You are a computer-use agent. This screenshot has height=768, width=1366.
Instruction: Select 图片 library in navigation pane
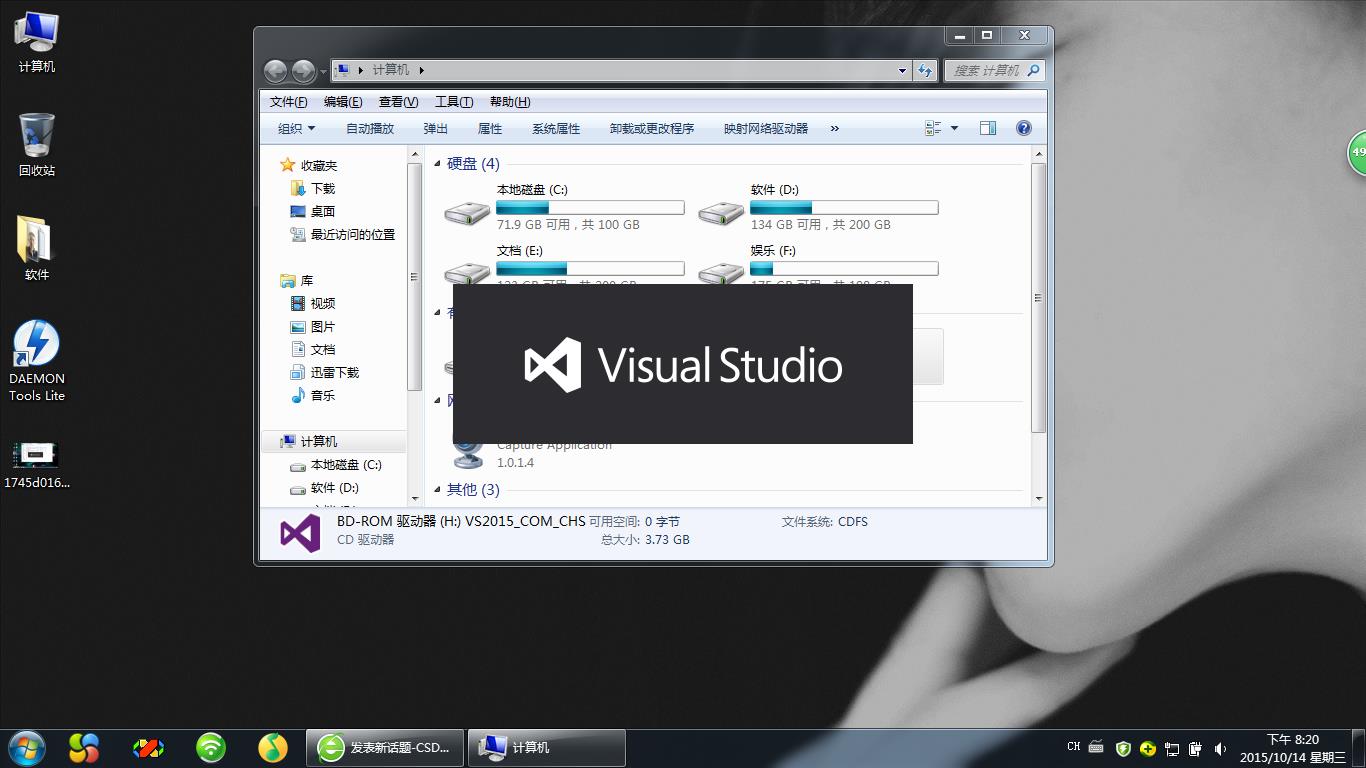click(x=312, y=326)
